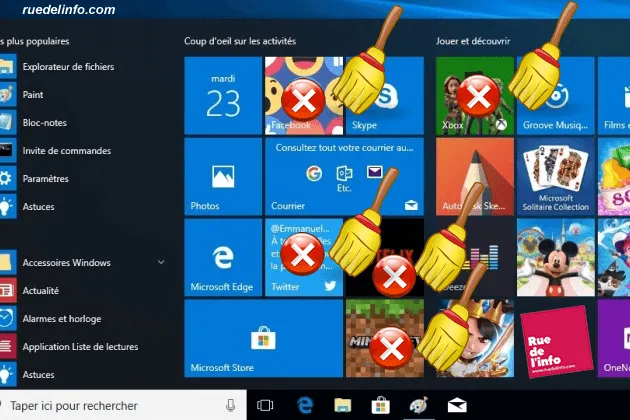The image size is (630, 420).
Task: Open Task View from the taskbar
Action: pos(265,406)
